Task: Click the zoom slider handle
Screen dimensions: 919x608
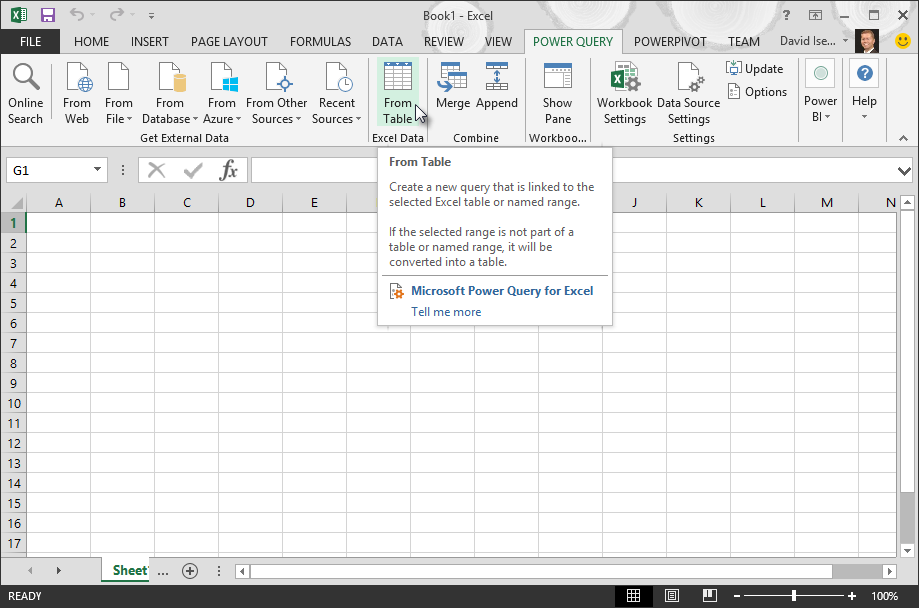Action: (x=794, y=596)
